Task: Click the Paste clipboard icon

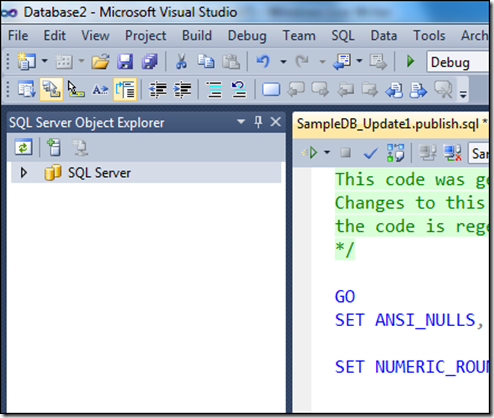Action: 231,62
